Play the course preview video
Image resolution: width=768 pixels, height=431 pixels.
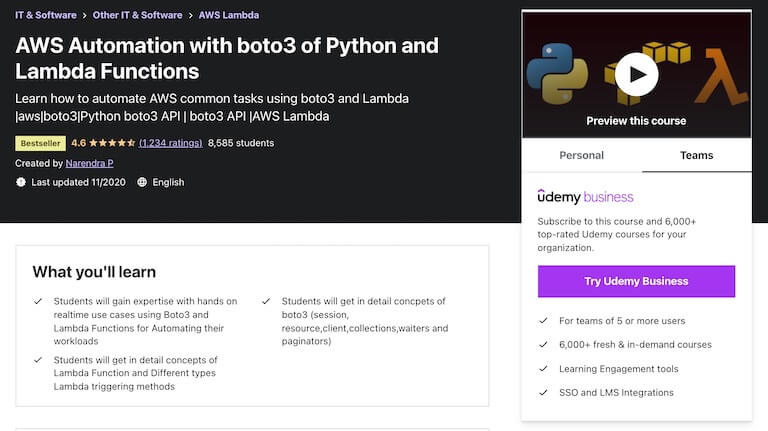(636, 74)
